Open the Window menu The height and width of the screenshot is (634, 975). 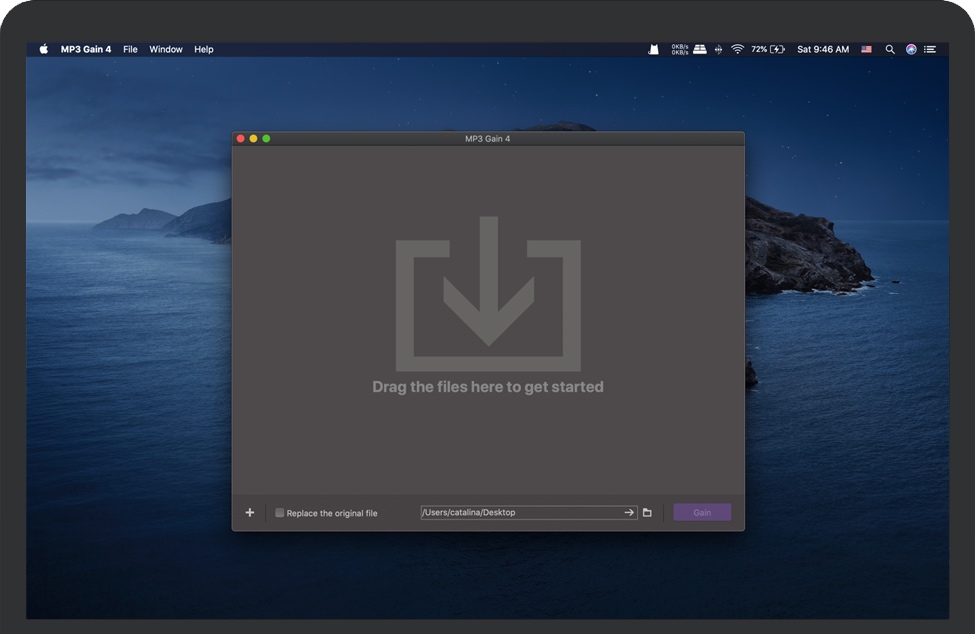point(166,49)
